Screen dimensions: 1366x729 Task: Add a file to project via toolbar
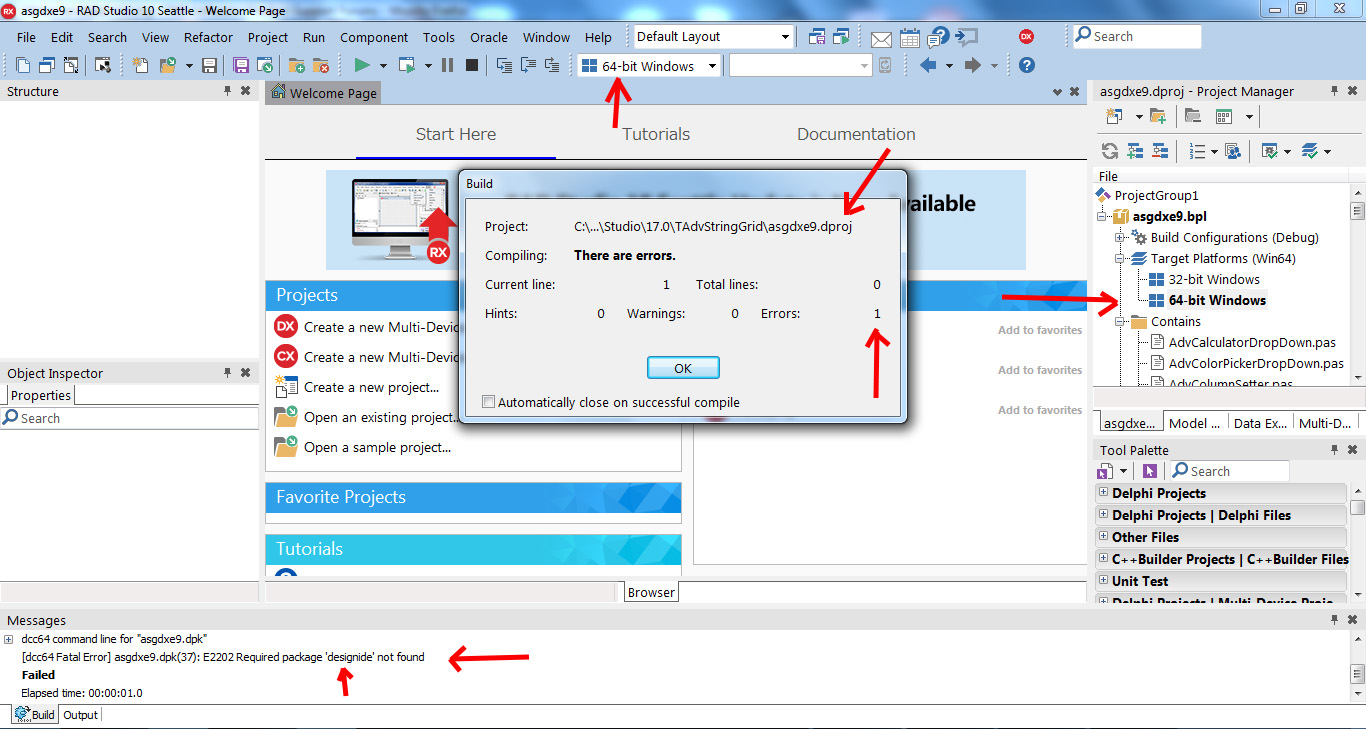297,66
